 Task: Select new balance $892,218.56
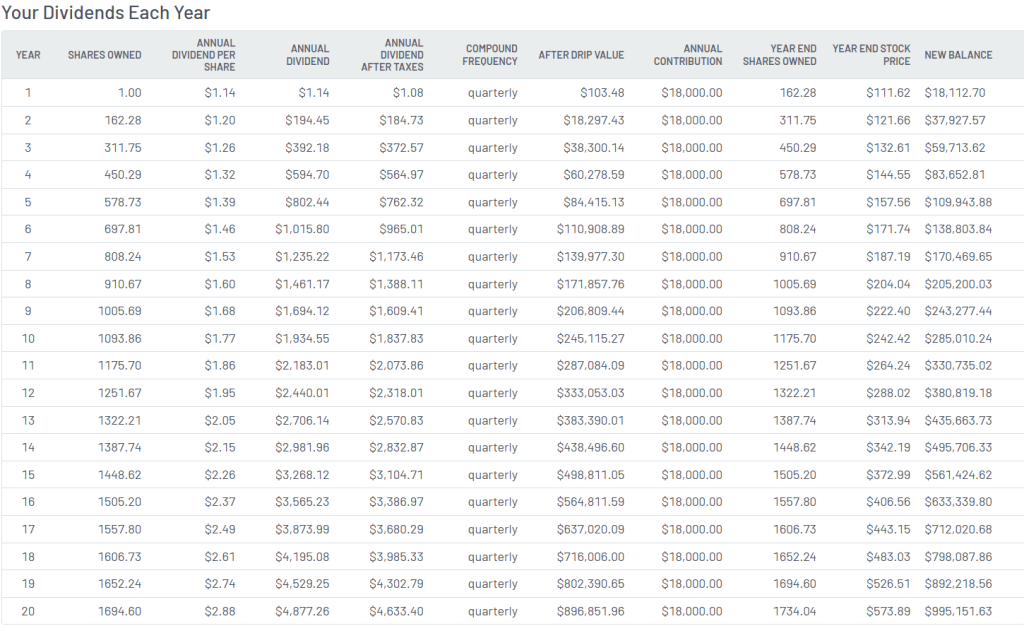958,584
